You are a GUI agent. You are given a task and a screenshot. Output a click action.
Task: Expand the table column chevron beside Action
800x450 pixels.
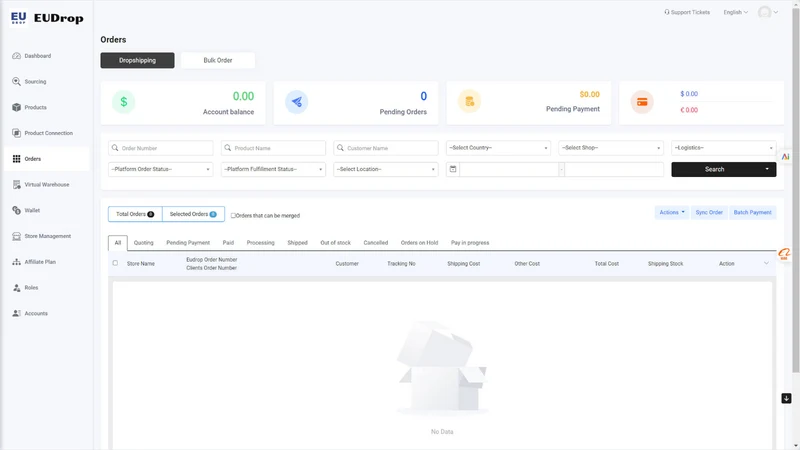766,263
